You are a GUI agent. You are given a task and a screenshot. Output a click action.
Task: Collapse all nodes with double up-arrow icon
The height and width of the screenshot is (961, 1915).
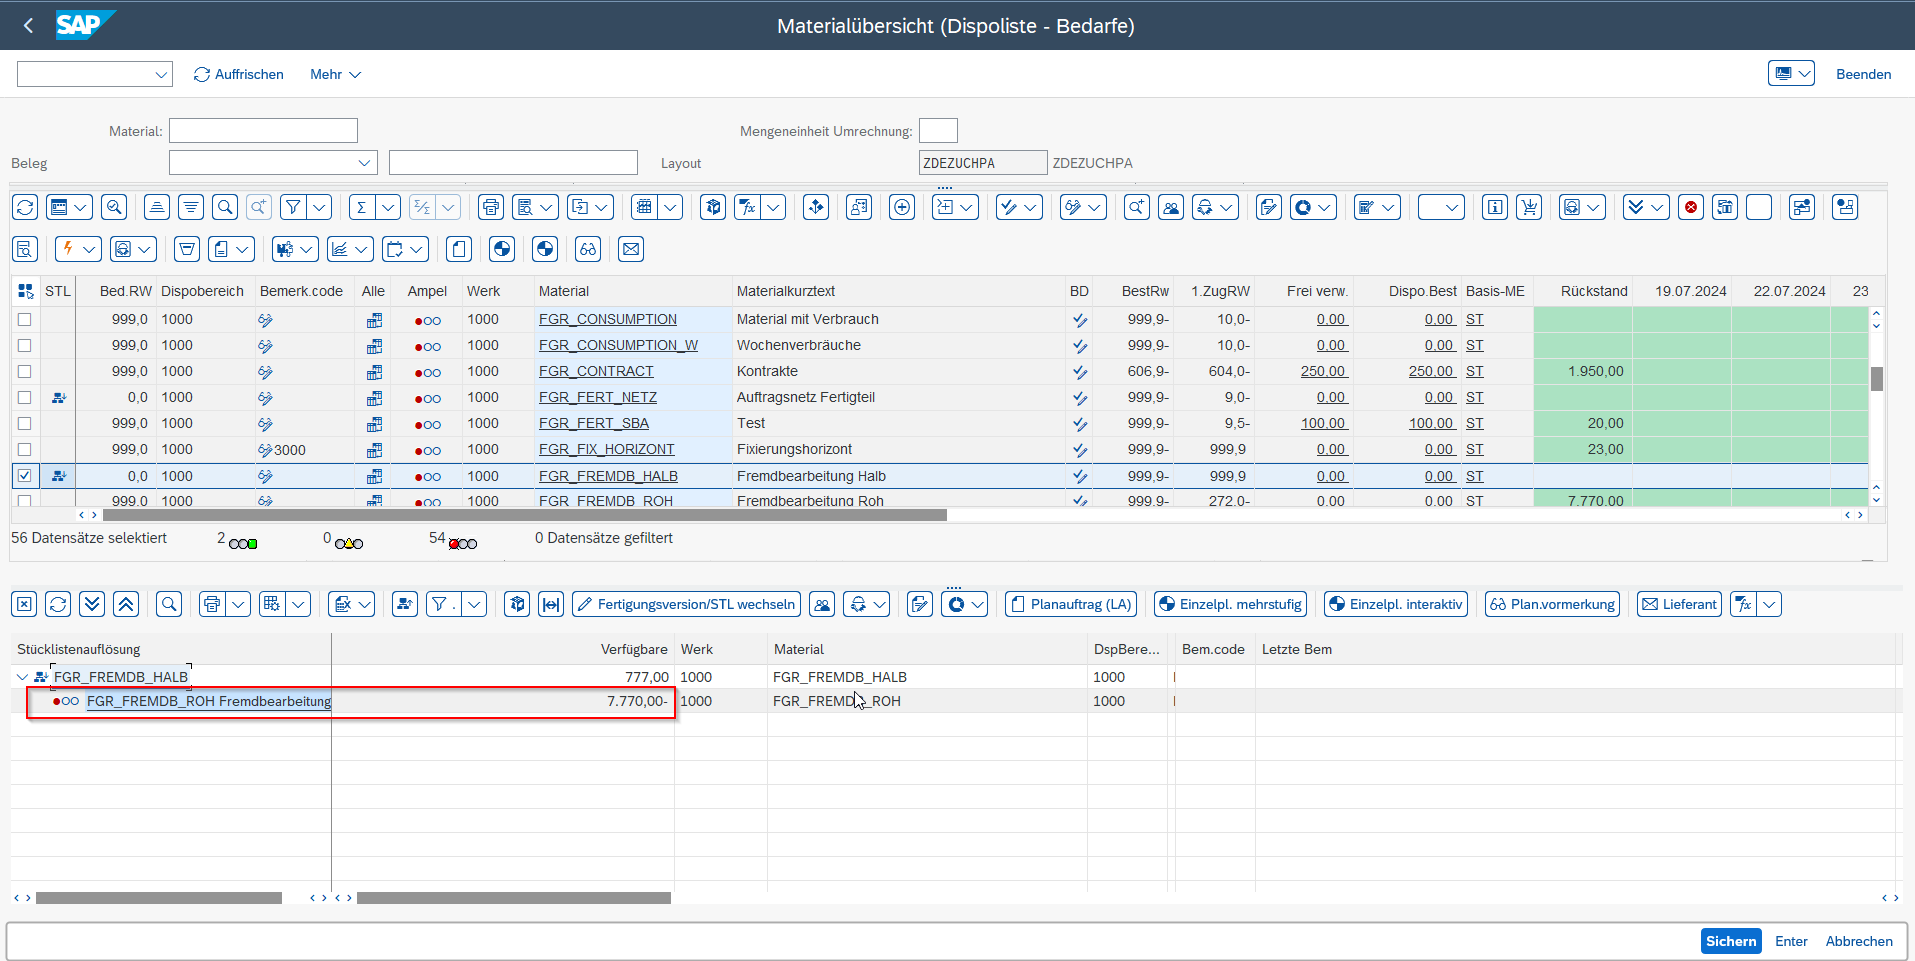tap(125, 604)
